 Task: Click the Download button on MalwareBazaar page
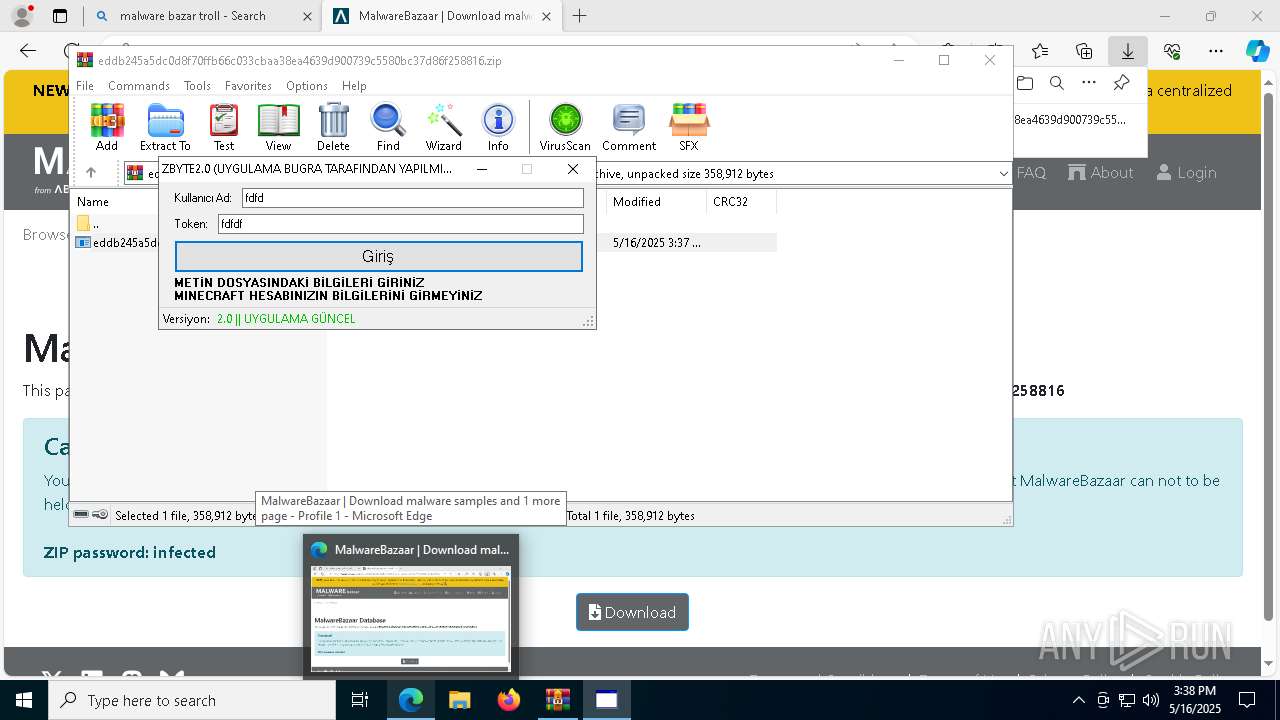pos(632,612)
